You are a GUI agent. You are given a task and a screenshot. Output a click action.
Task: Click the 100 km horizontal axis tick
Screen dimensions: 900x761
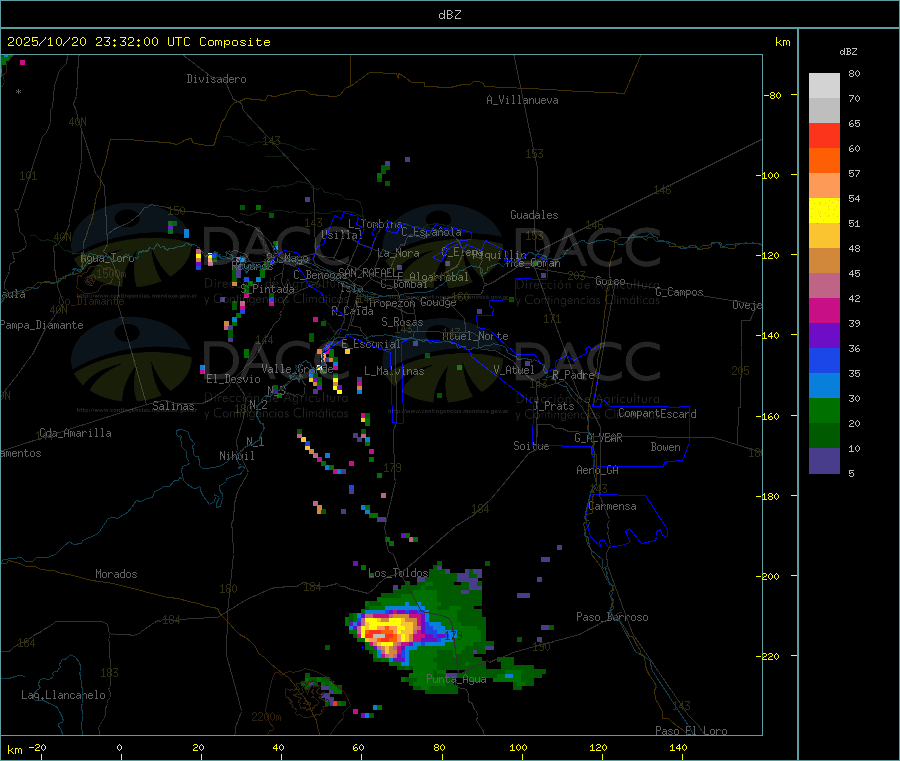click(518, 747)
